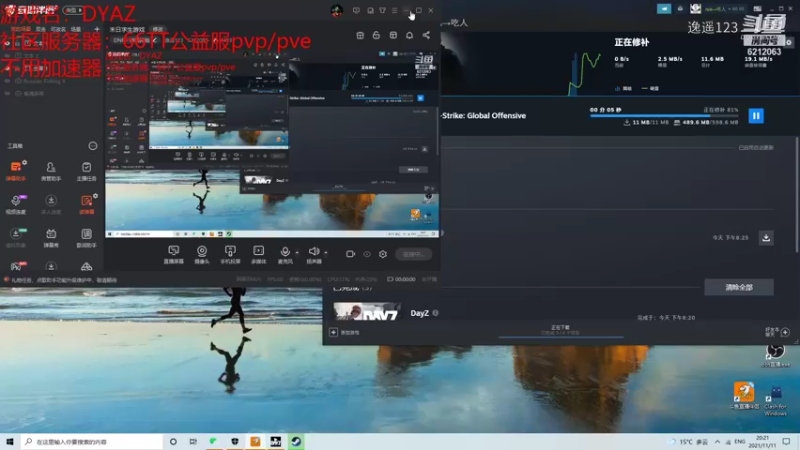This screenshot has height=450, width=800.
Task: Expand speaker options arrow
Action: 326,252
